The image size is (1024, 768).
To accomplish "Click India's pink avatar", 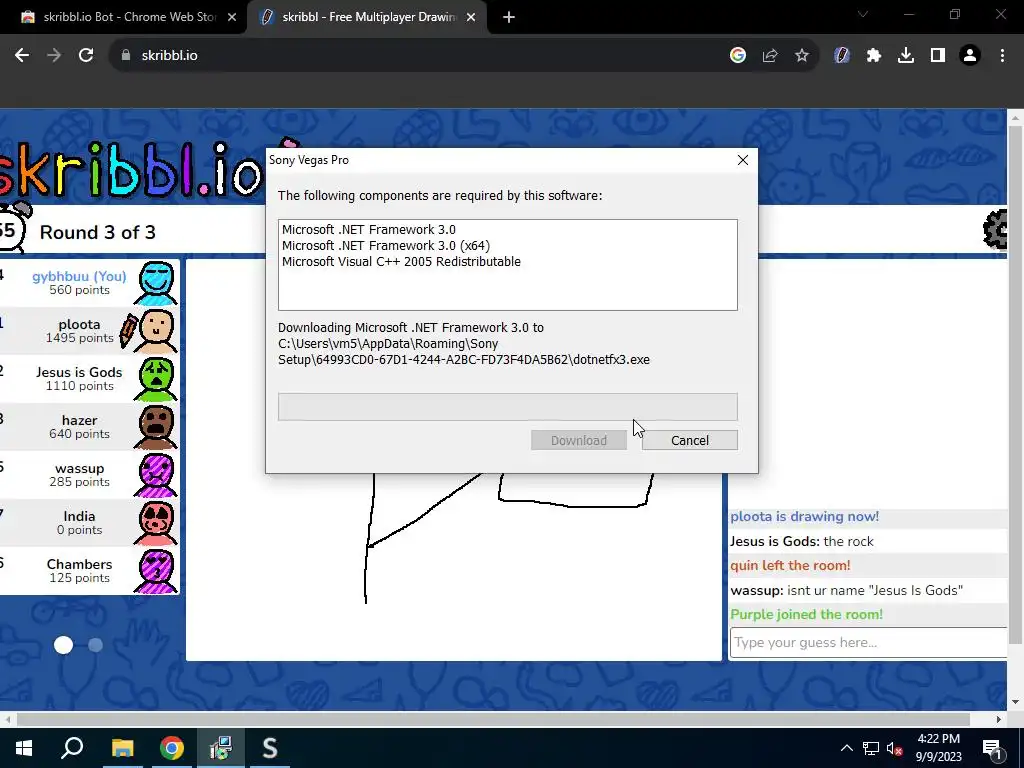I will (x=156, y=523).
